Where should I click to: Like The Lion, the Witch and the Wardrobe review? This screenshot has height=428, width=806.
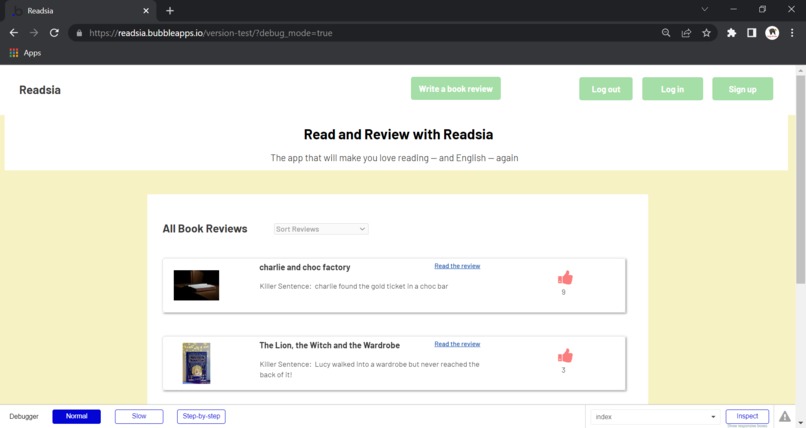[565, 356]
